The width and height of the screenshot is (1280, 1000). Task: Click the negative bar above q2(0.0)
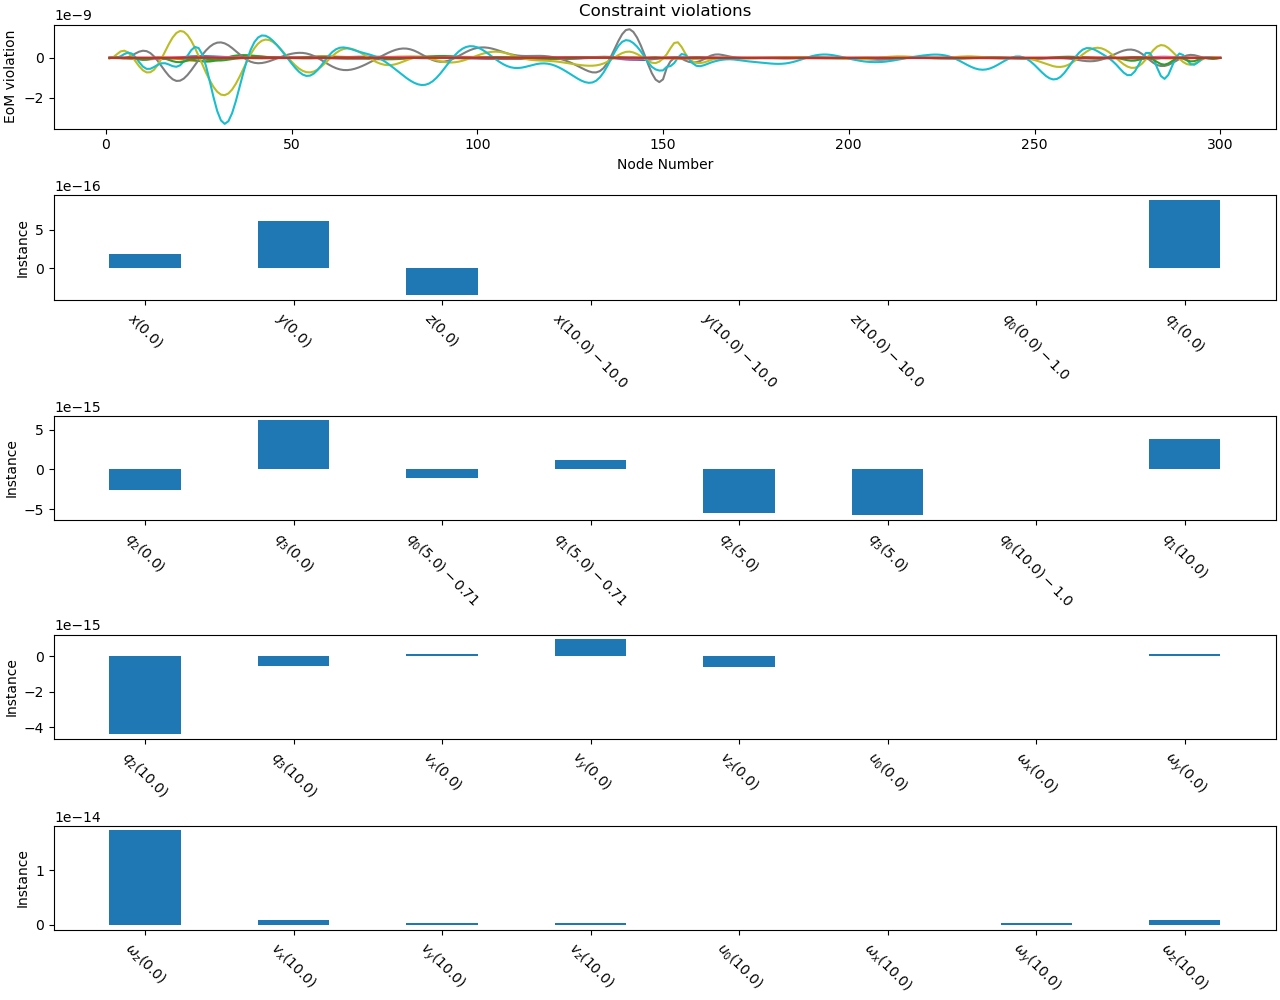145,479
